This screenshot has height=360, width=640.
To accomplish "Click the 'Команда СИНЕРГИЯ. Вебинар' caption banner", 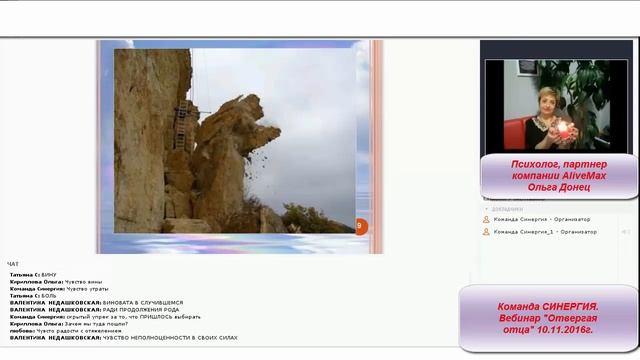I will pos(548,318).
